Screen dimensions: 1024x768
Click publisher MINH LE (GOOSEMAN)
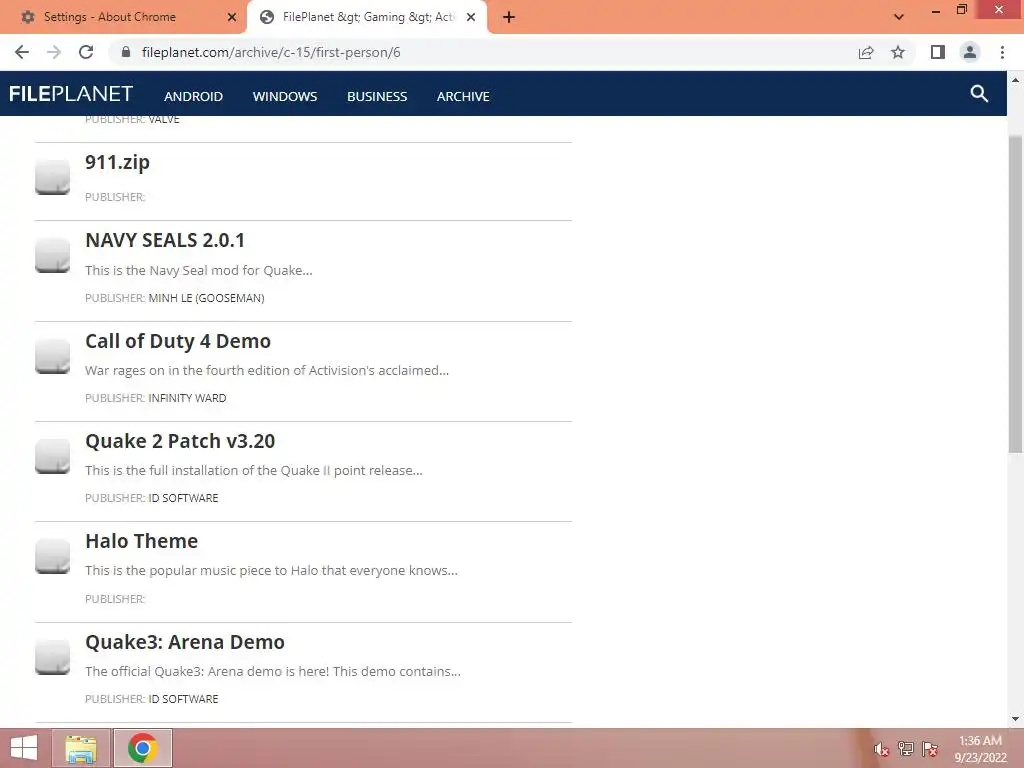tap(206, 298)
